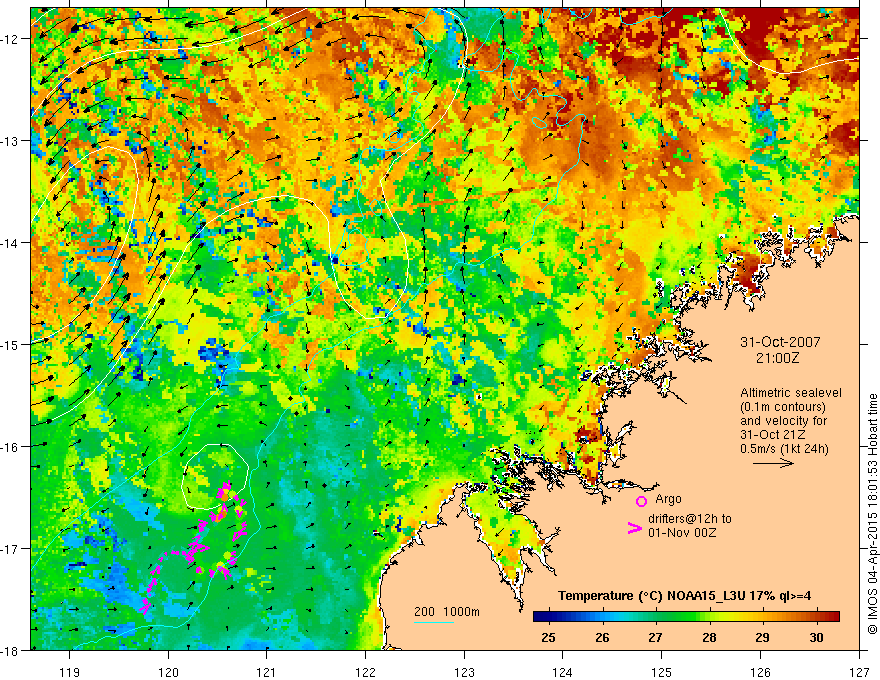Click the longitude label '122'
This screenshot has width=880, height=680.
click(x=365, y=672)
